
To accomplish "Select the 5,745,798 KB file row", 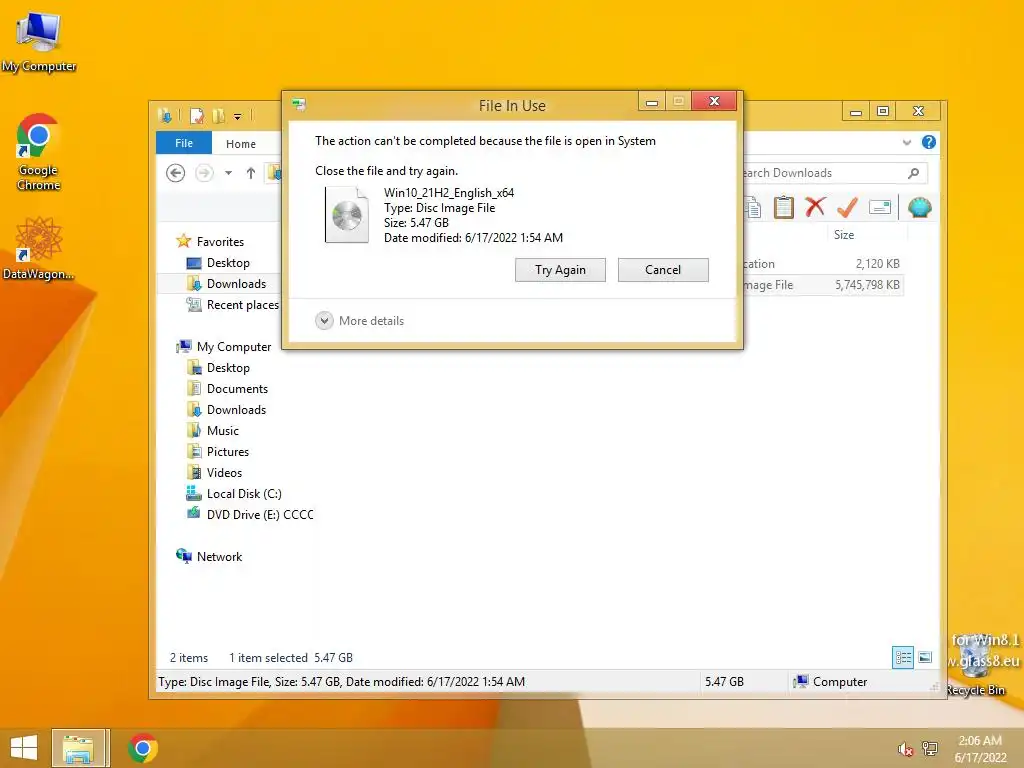I will coord(823,285).
